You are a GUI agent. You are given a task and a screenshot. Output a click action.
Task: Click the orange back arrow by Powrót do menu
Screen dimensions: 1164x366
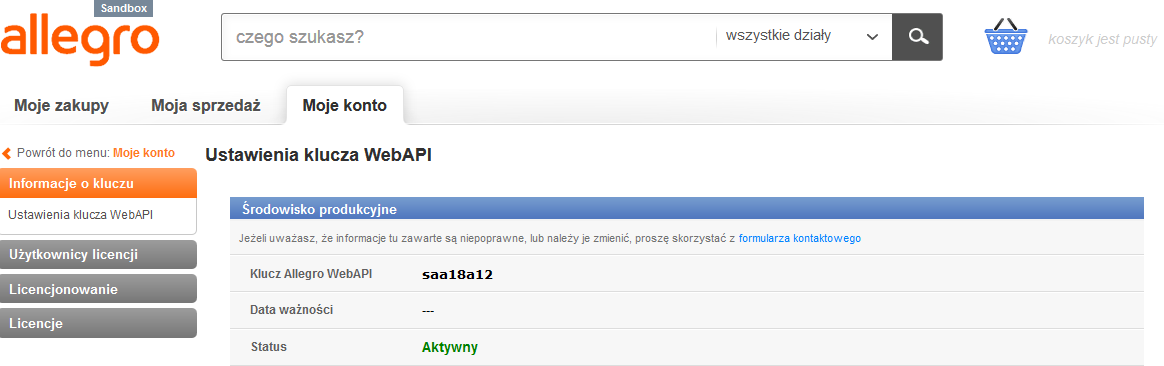7,154
